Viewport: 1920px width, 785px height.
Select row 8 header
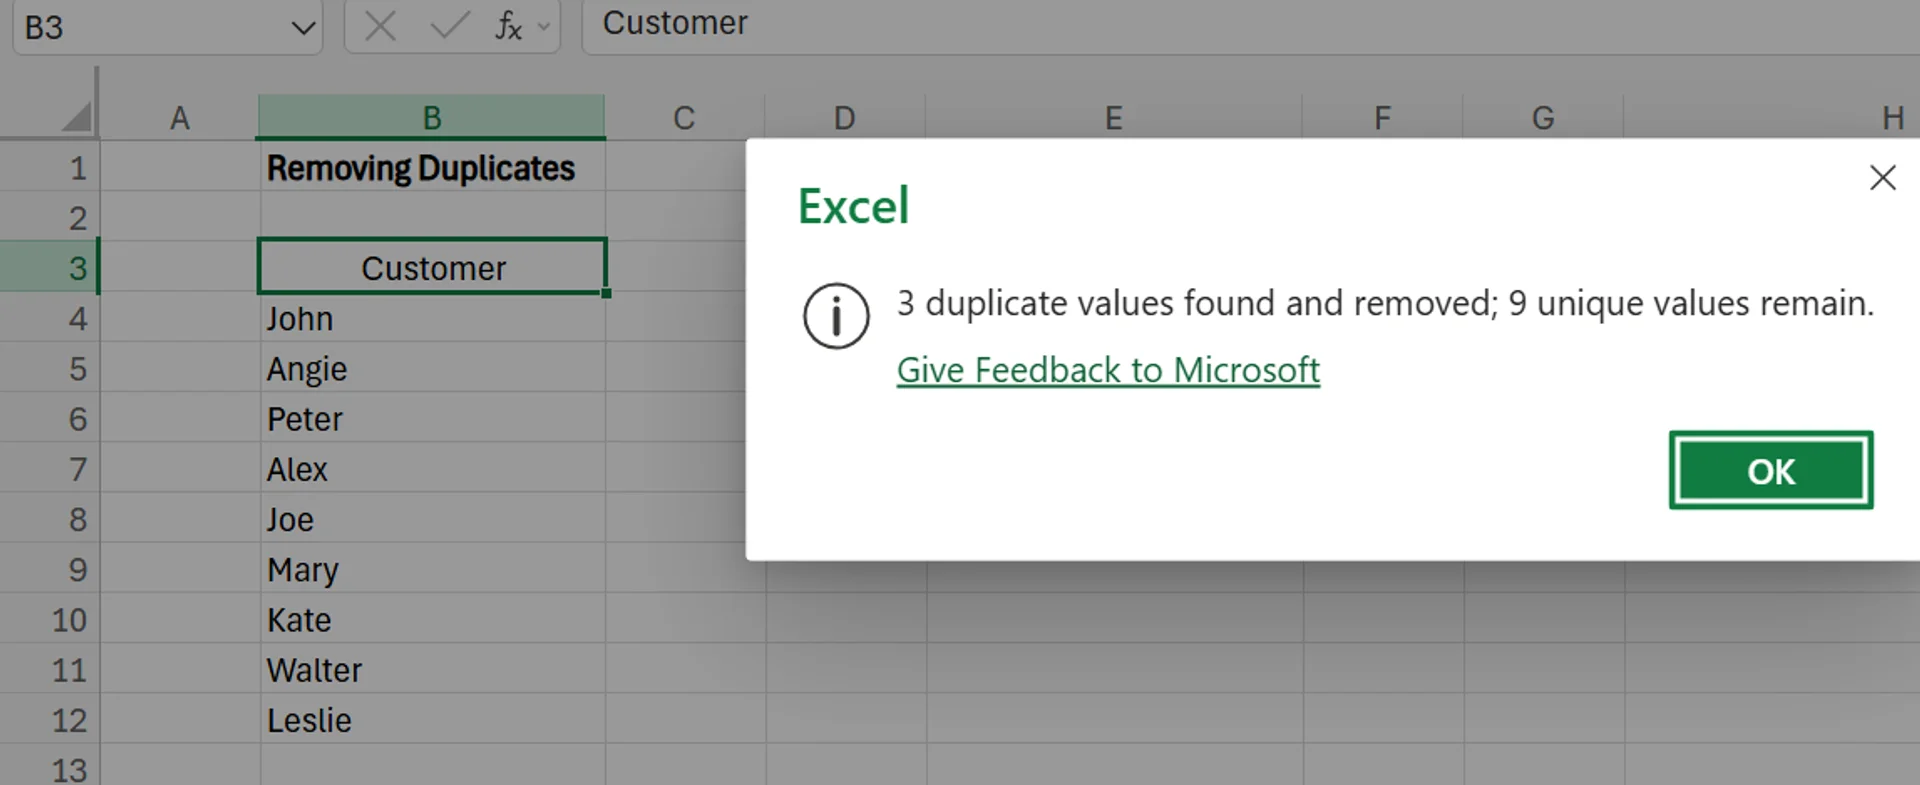pos(50,518)
